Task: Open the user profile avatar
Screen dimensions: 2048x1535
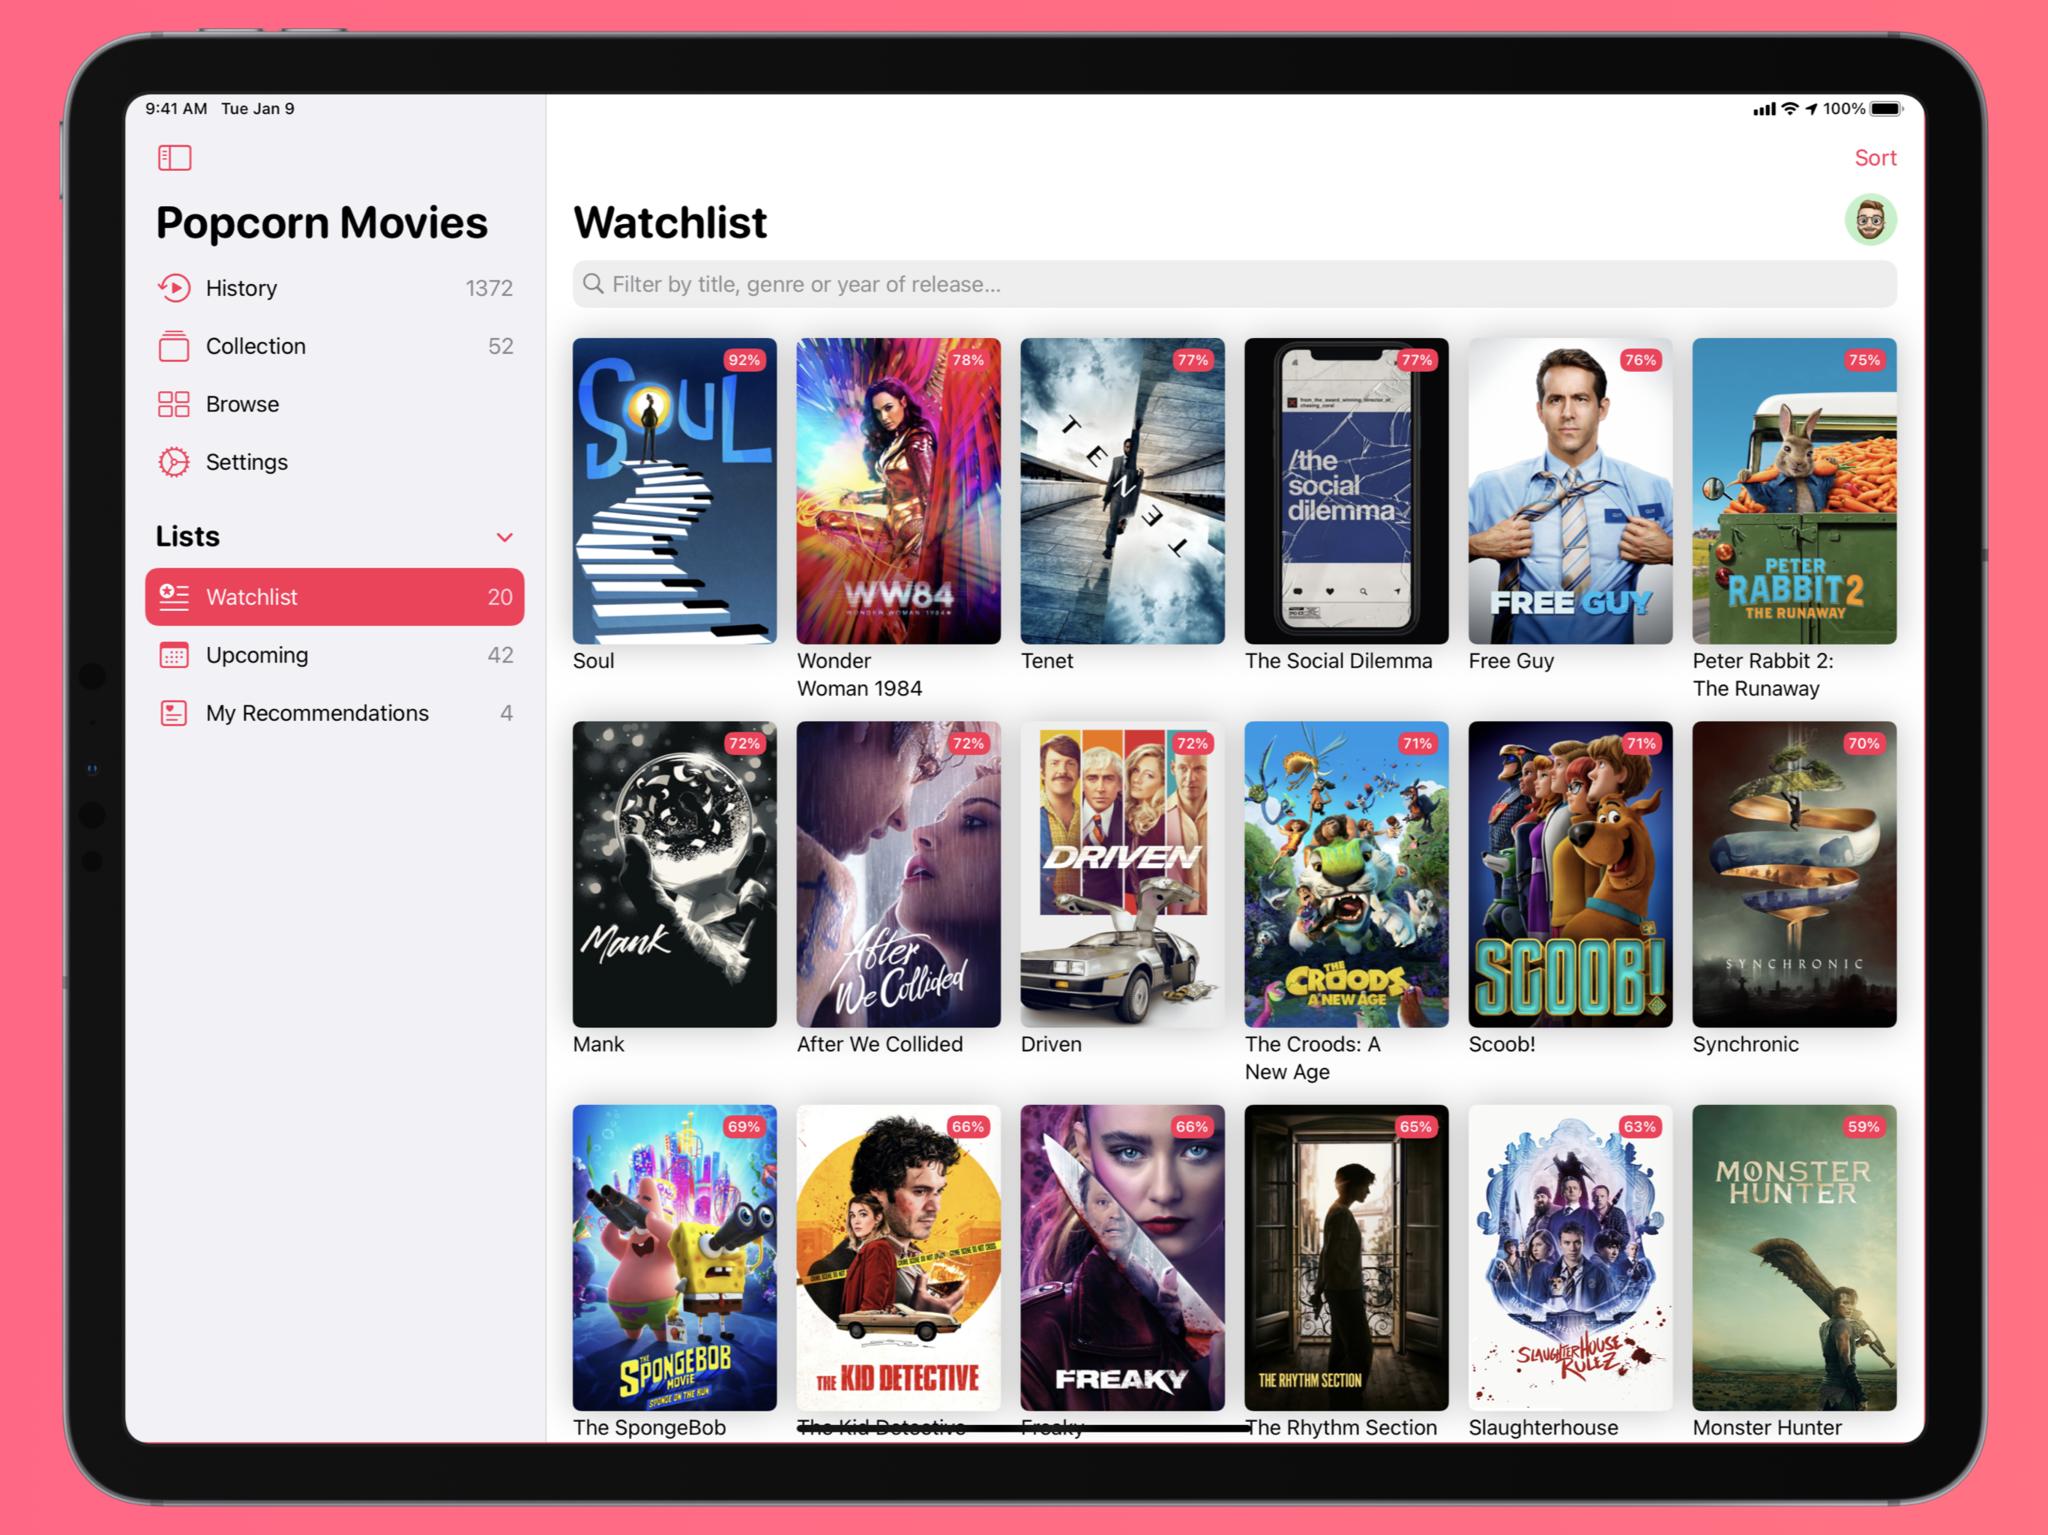Action: click(x=1870, y=219)
